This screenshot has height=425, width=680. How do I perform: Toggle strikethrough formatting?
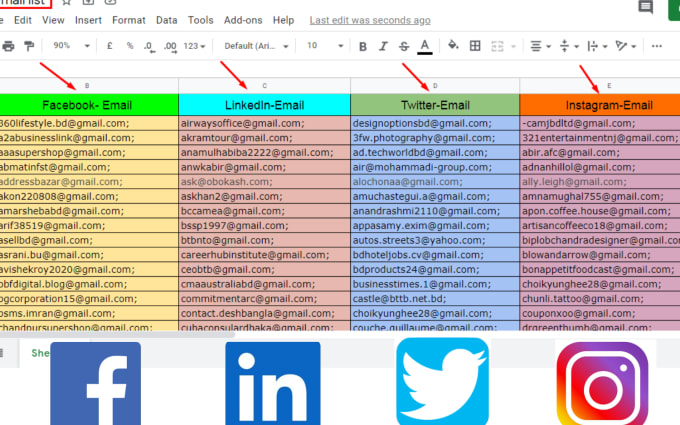(404, 46)
